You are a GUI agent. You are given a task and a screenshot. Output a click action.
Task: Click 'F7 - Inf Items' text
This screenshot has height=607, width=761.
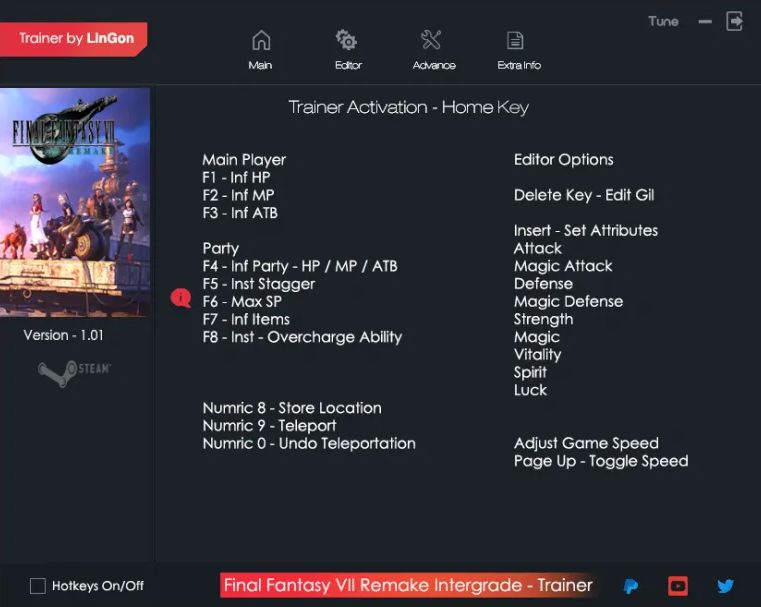click(246, 319)
